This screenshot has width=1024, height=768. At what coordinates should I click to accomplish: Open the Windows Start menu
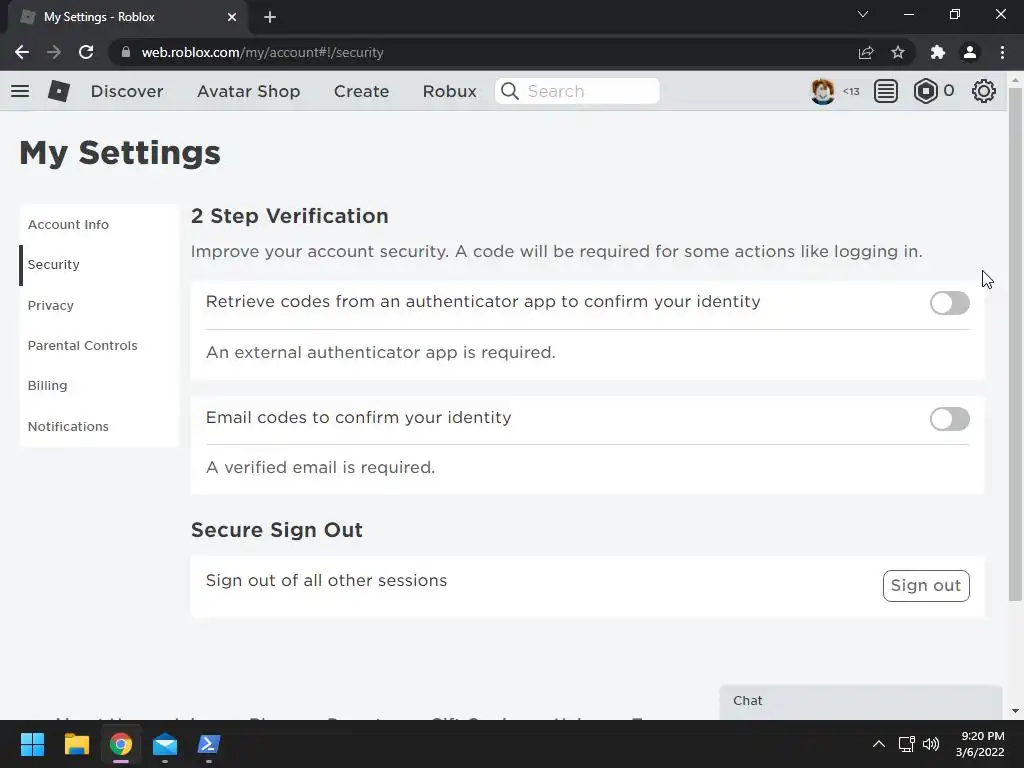pos(32,744)
